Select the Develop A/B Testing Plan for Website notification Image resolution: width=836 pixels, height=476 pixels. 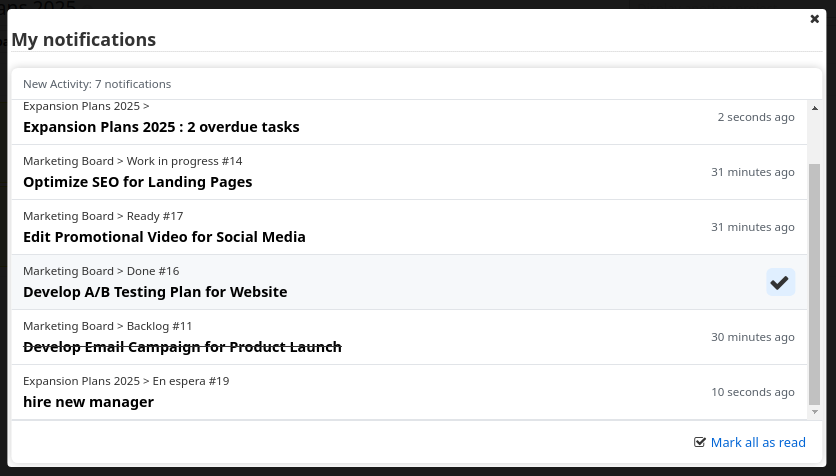(155, 292)
